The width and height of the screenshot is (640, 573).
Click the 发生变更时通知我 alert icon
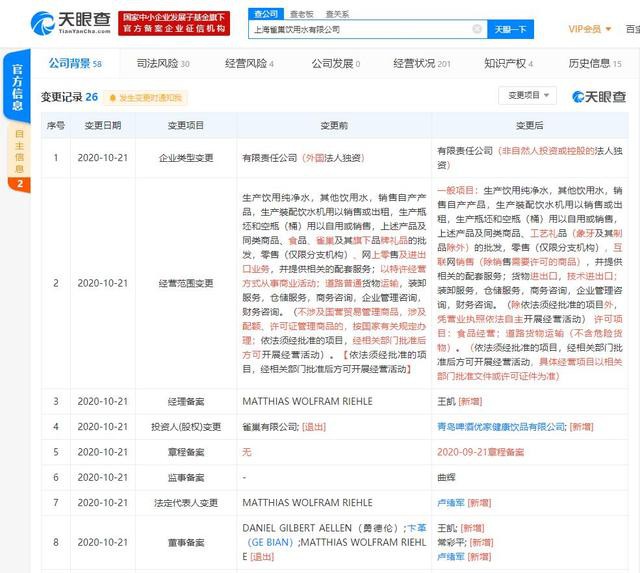coord(111,98)
